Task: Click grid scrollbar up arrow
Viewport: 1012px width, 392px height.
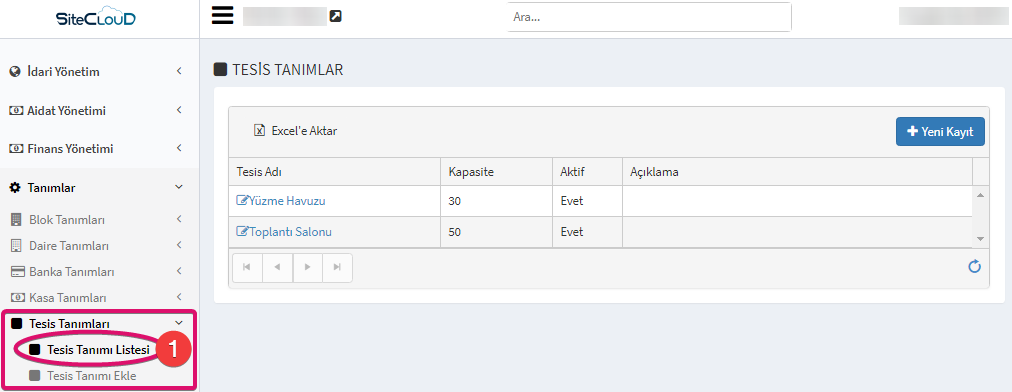Action: click(x=980, y=194)
